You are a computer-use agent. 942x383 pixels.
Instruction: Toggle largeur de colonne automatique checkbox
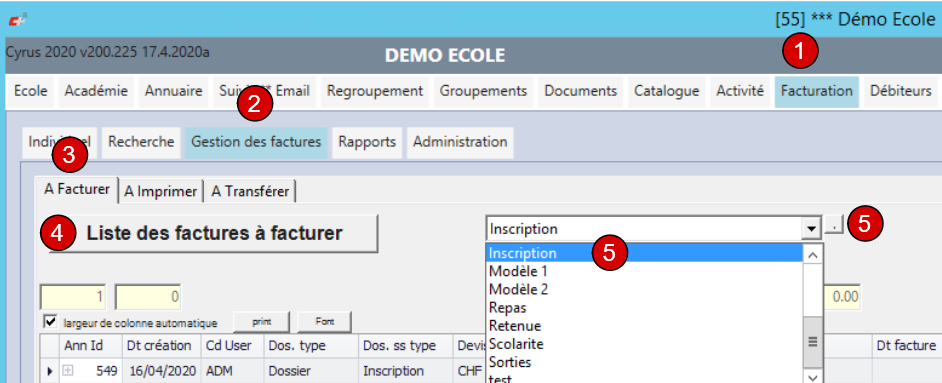click(x=51, y=321)
